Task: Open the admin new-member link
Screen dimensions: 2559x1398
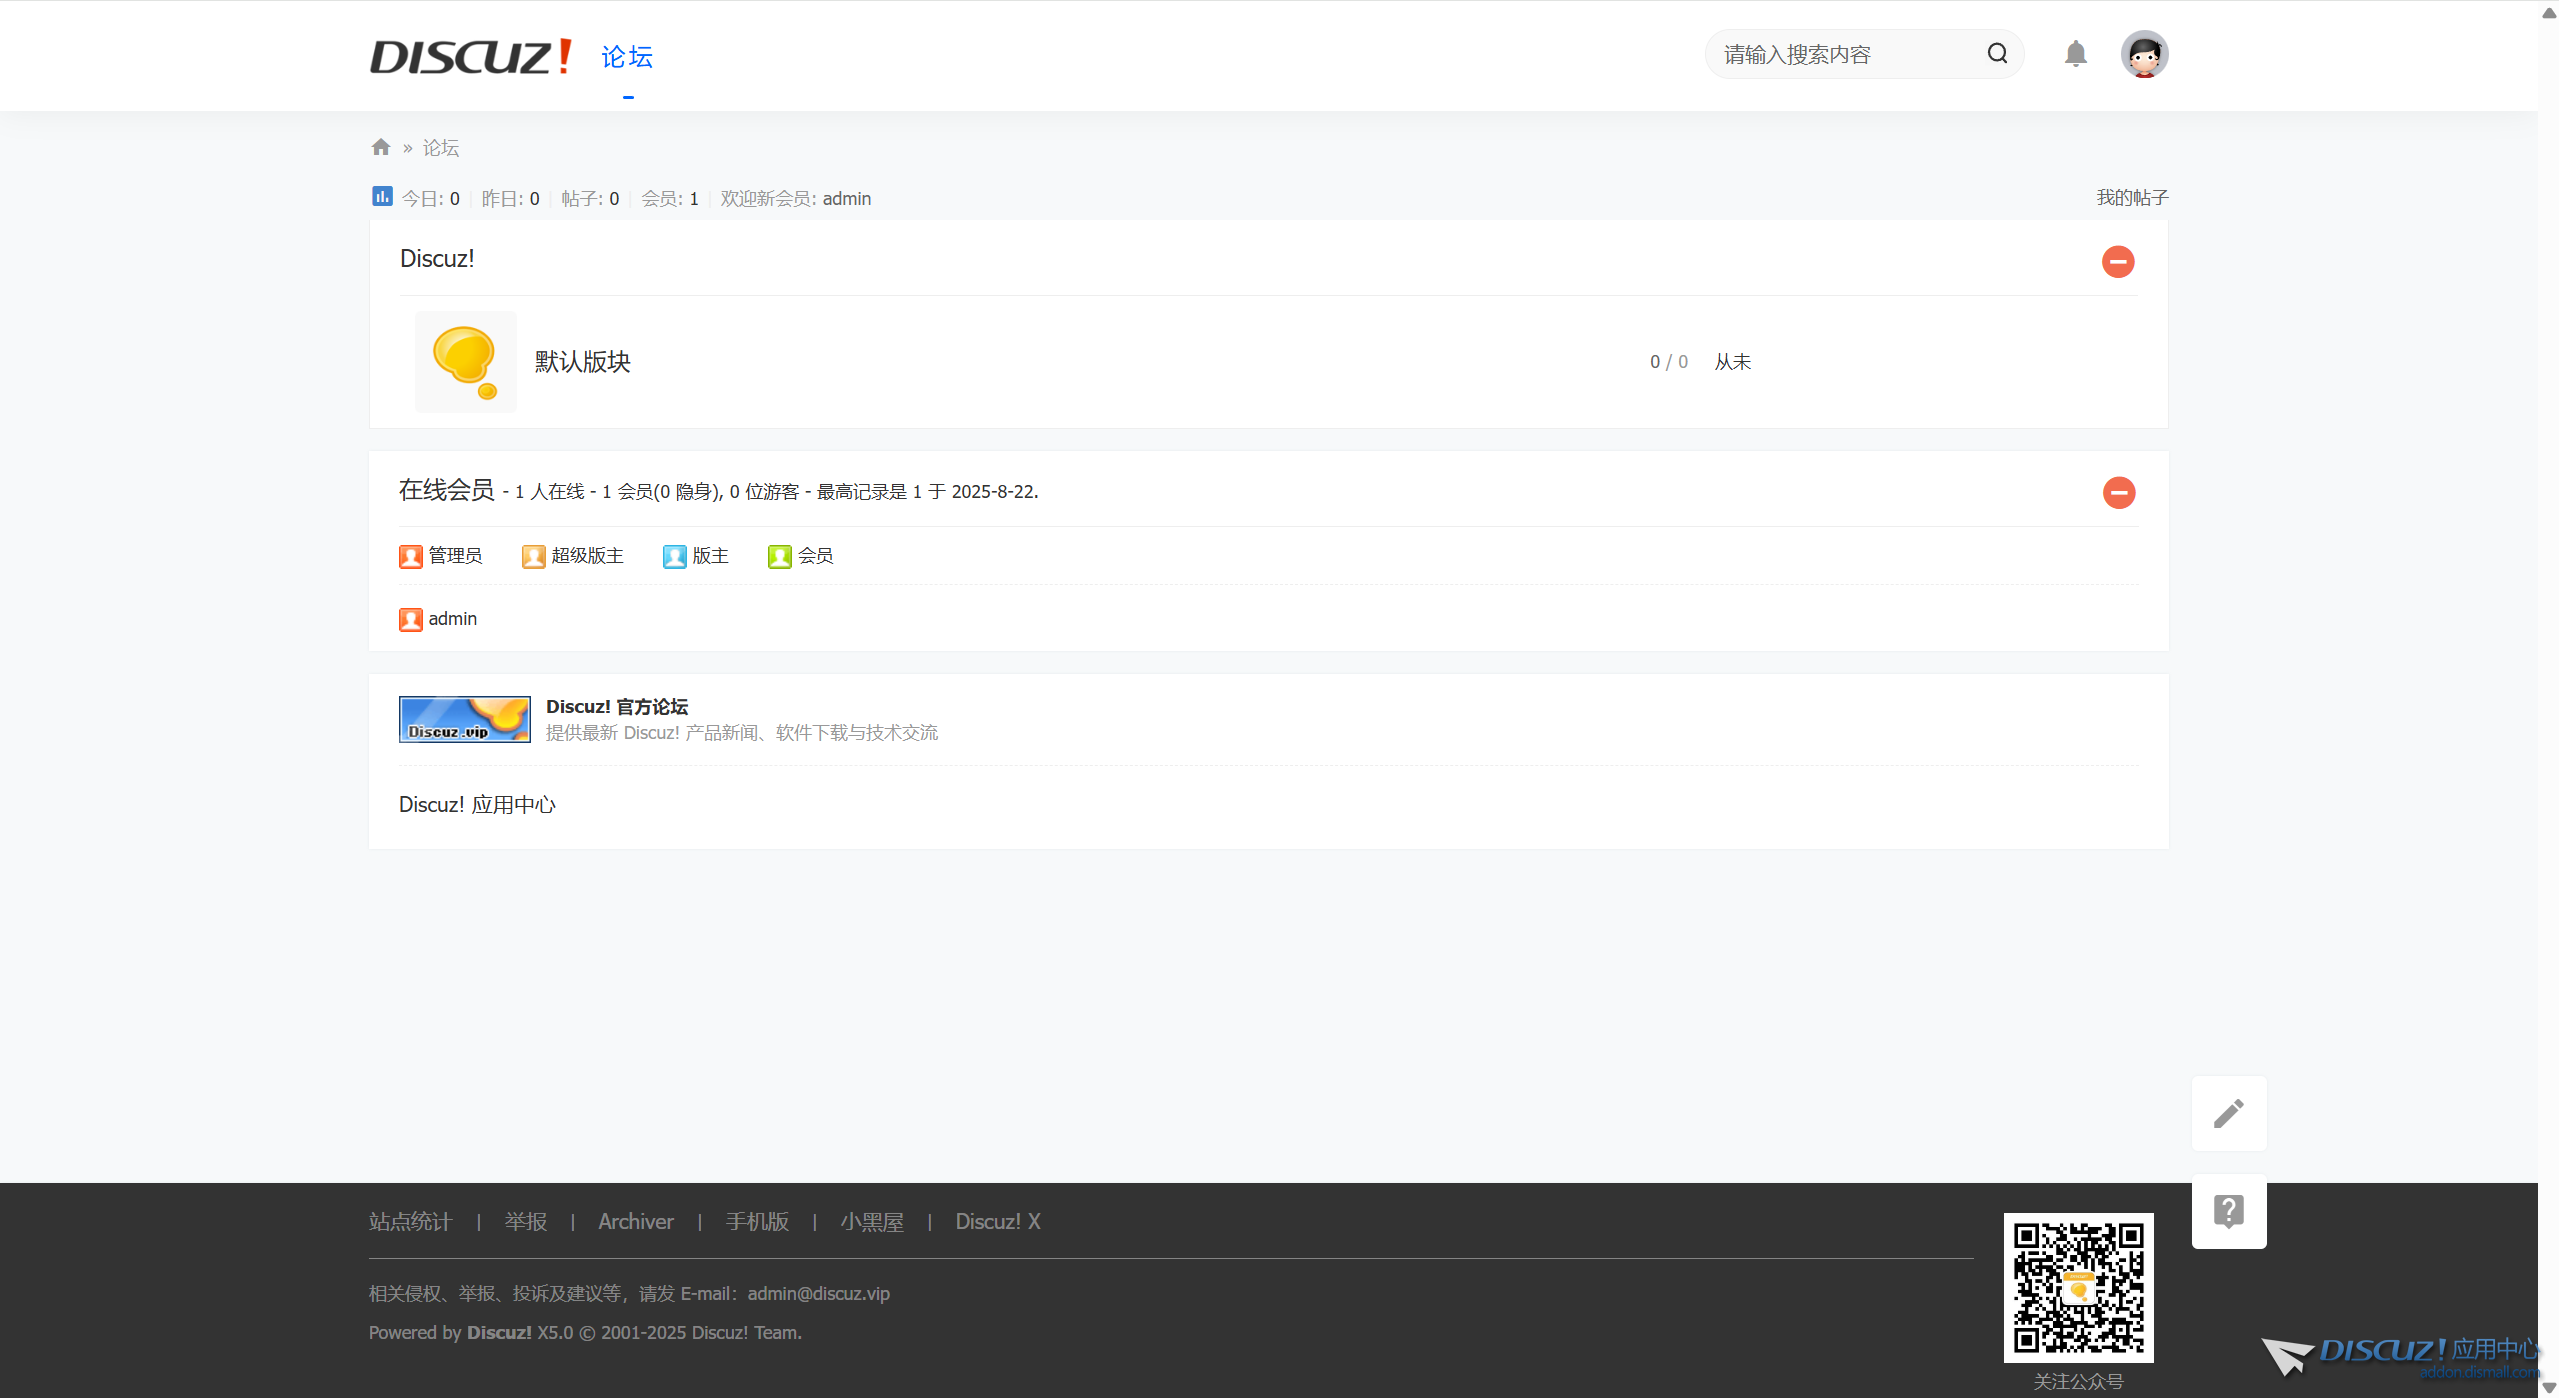Action: pos(847,198)
